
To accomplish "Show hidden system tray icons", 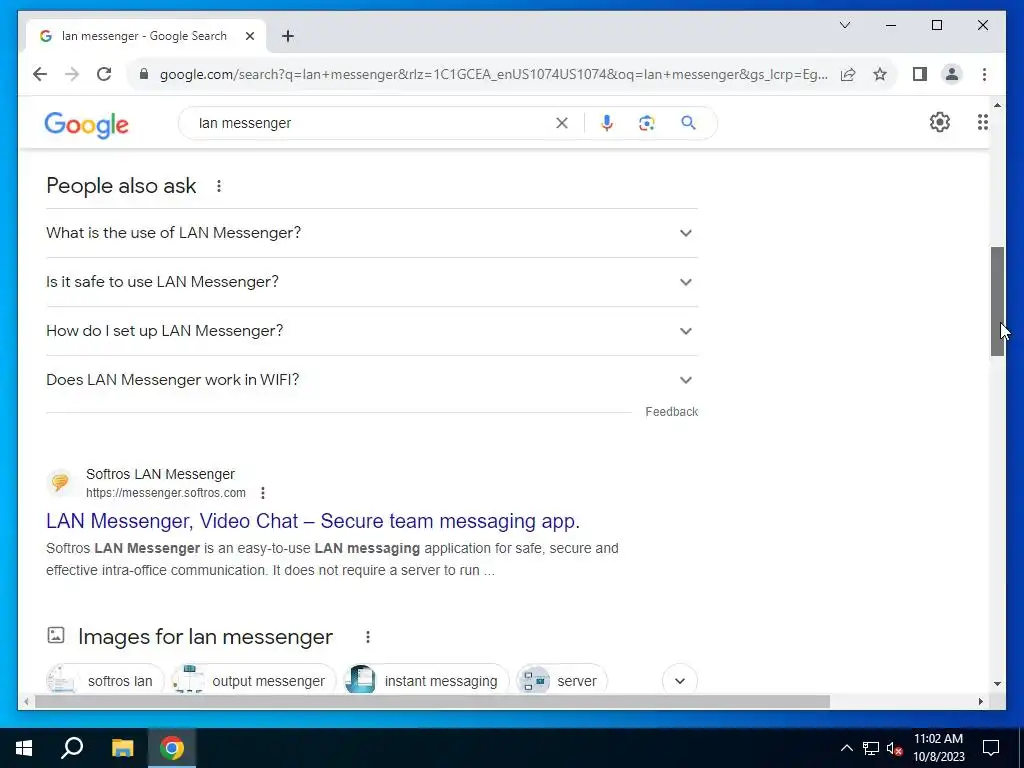I will [846, 748].
